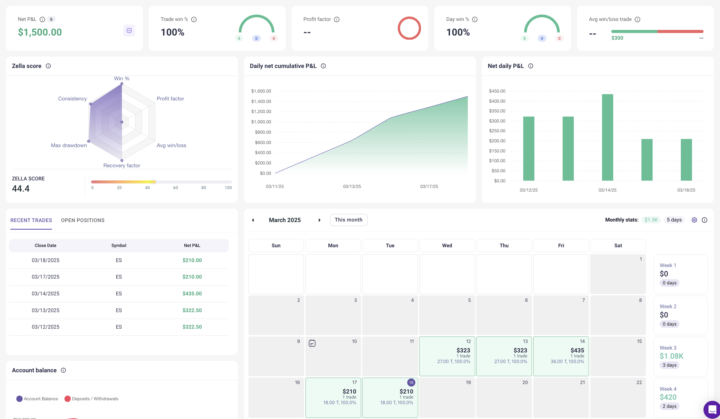Click the info icon beside Profit factor

tap(337, 19)
